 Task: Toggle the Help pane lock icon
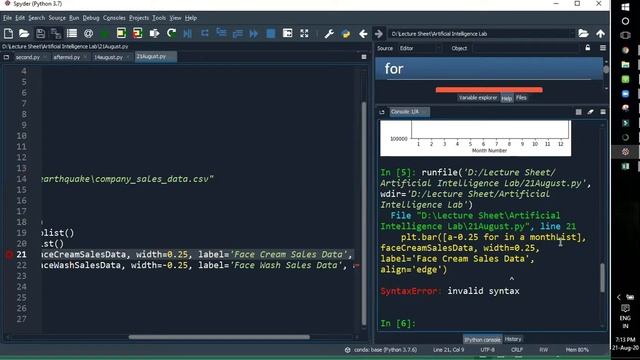coord(588,48)
